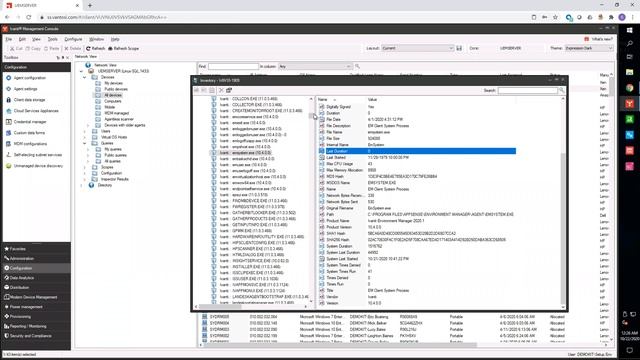Close the Toolbox panel

(67, 58)
